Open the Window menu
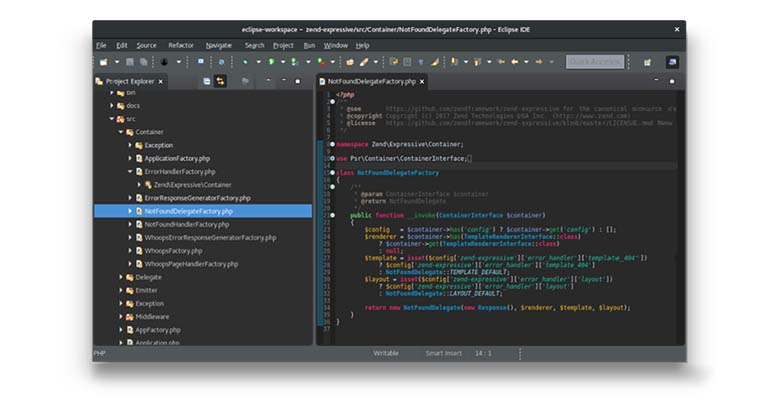The height and width of the screenshot is (403, 768). click(336, 46)
